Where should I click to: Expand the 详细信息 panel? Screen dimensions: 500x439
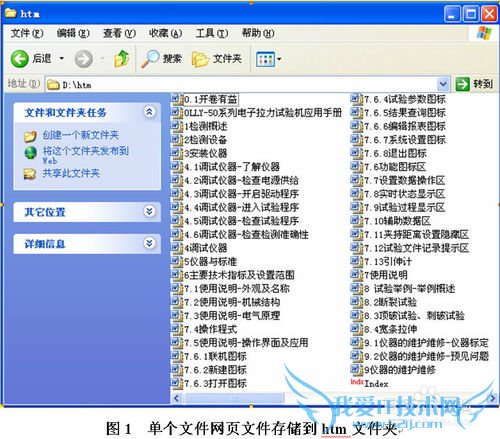(x=149, y=243)
